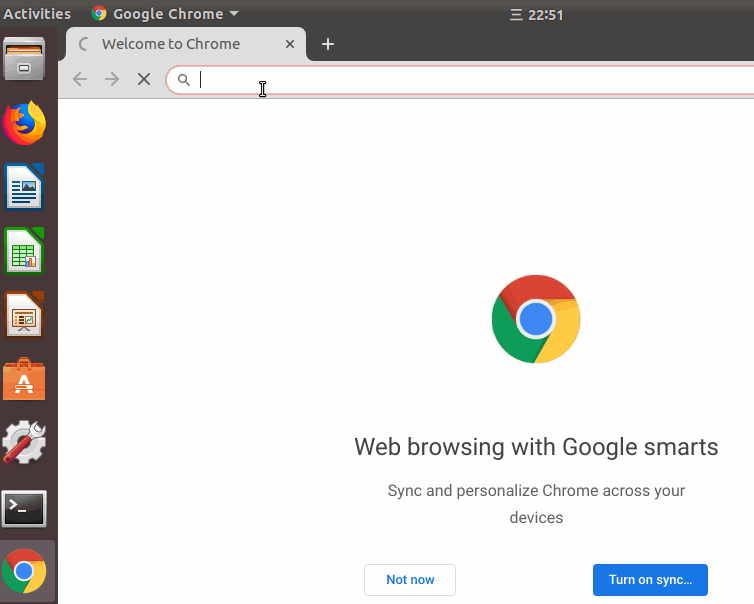
Task: Select the Welcome to Chrome tab
Action: [186, 44]
